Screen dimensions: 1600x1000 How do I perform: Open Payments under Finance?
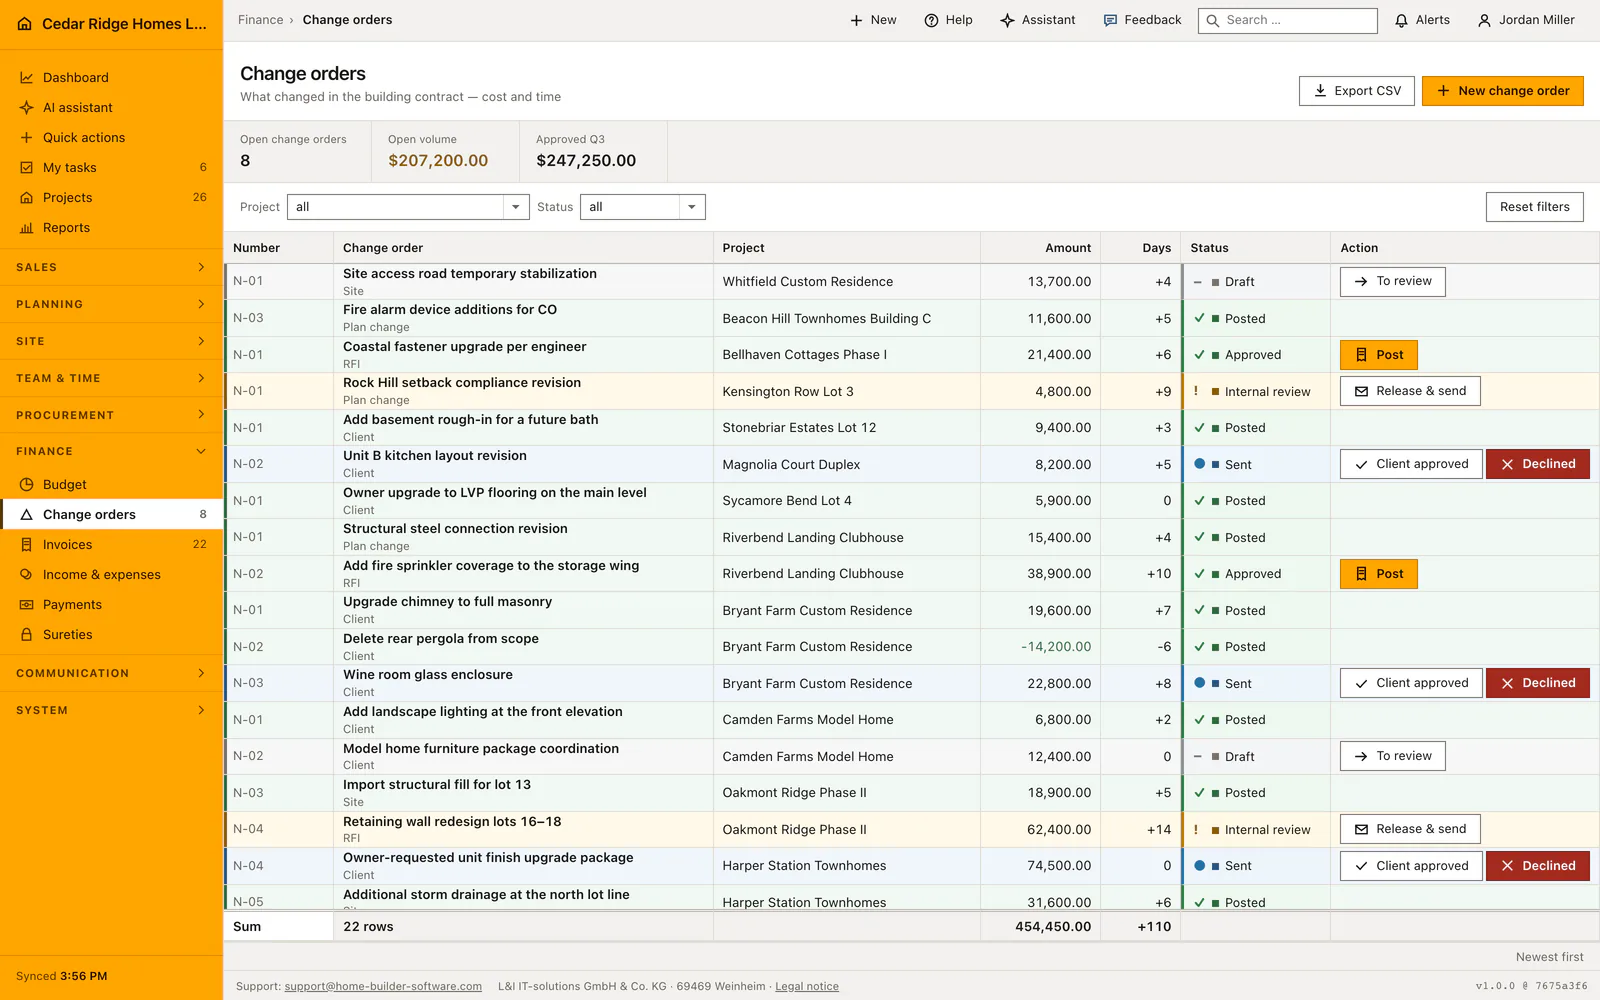point(111,604)
